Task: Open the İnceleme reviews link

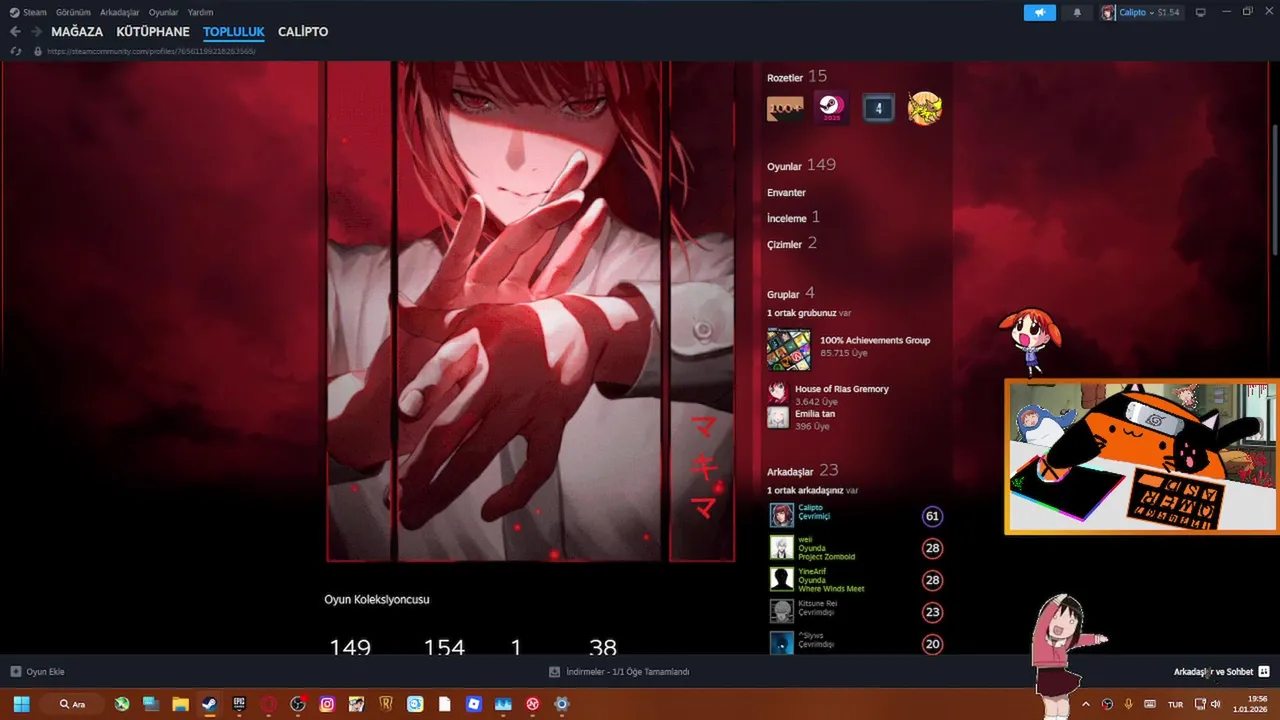Action: (793, 217)
